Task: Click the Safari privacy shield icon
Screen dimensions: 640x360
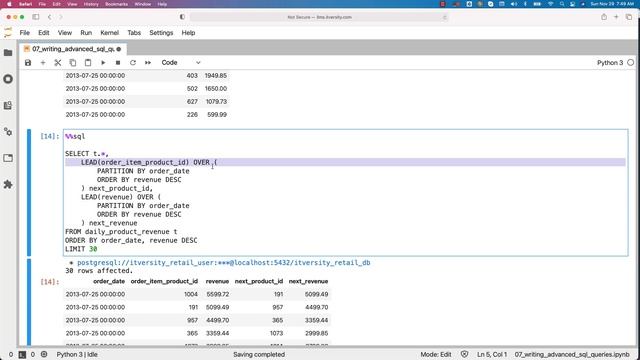Action: tap(182, 17)
